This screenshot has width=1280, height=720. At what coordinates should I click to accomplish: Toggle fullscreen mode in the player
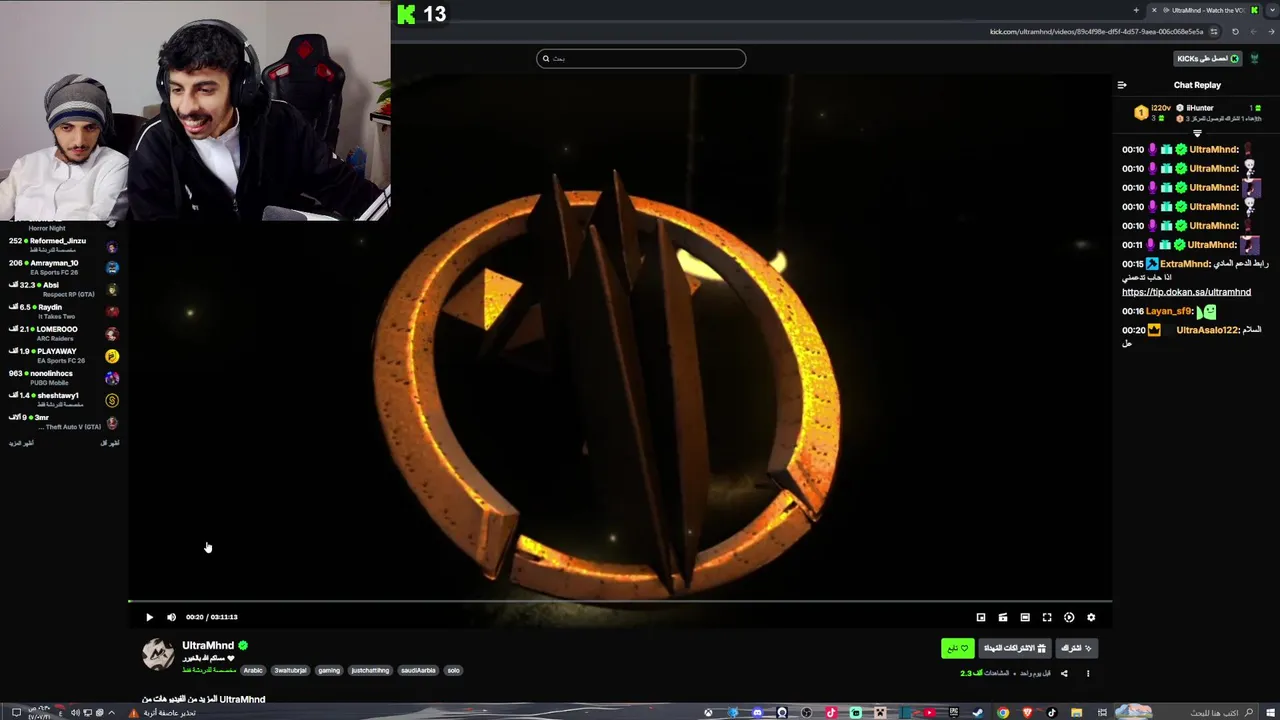point(1047,617)
